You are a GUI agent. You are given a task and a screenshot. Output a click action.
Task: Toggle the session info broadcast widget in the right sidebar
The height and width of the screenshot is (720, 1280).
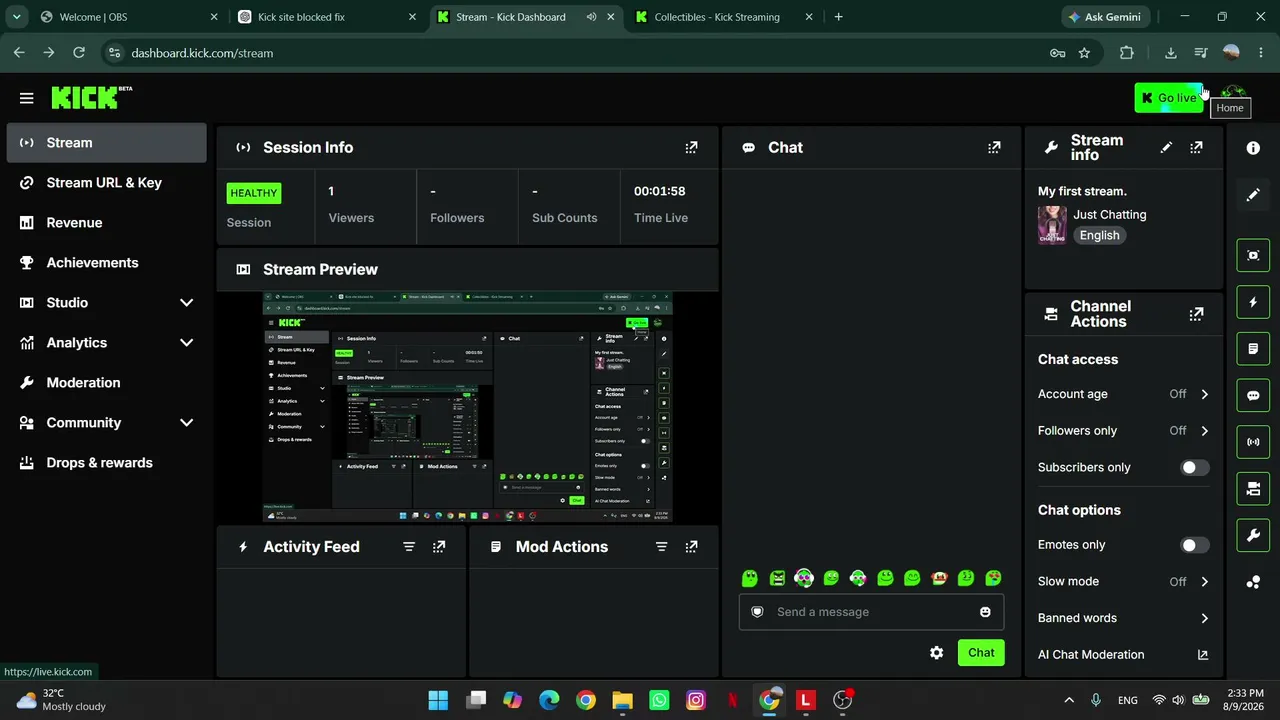[1253, 442]
